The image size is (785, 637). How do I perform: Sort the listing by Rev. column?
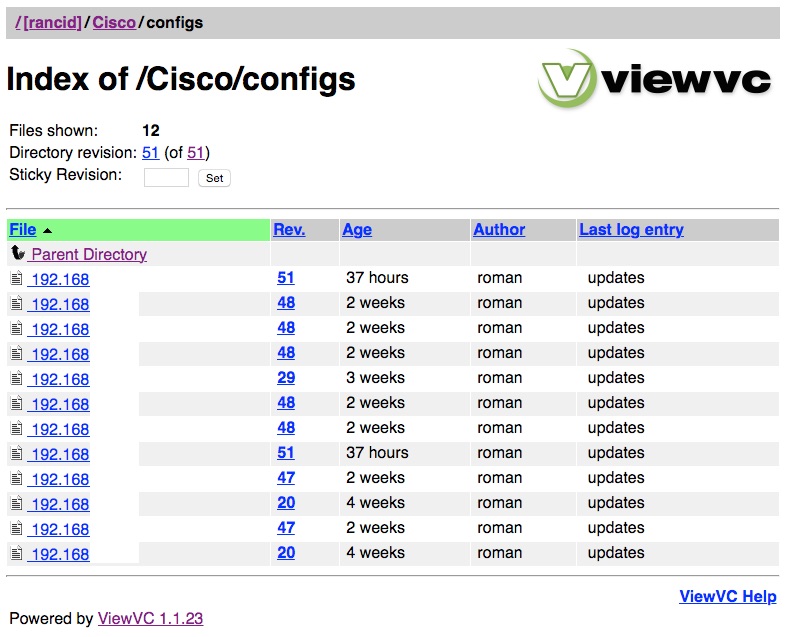coord(289,230)
